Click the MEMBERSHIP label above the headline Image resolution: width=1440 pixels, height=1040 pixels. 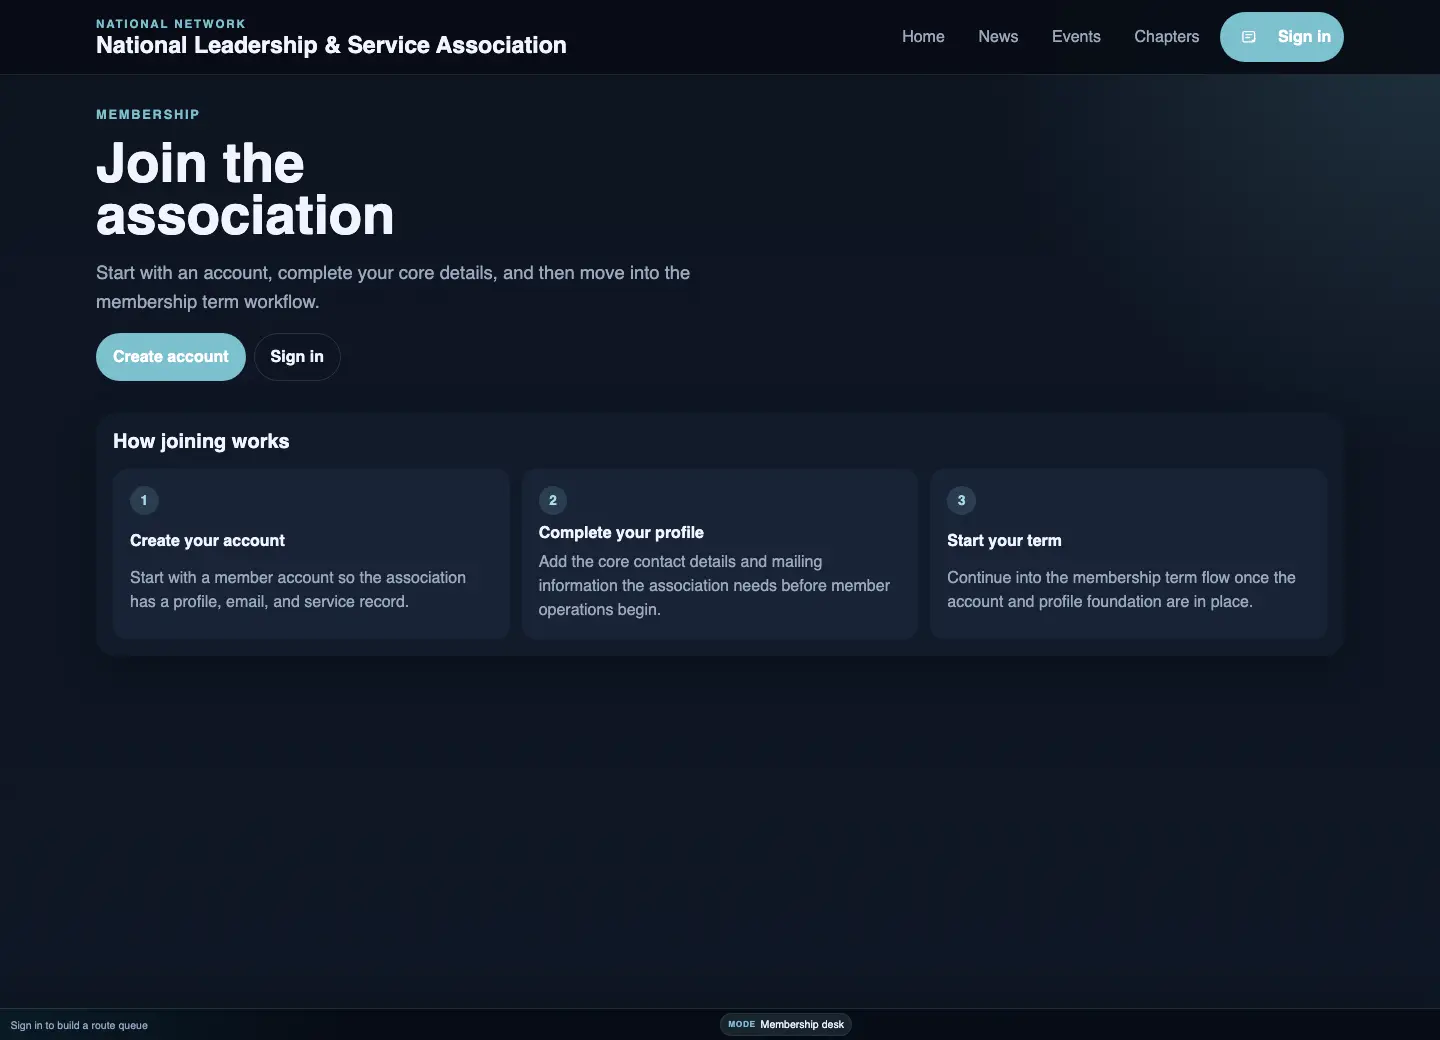(148, 115)
